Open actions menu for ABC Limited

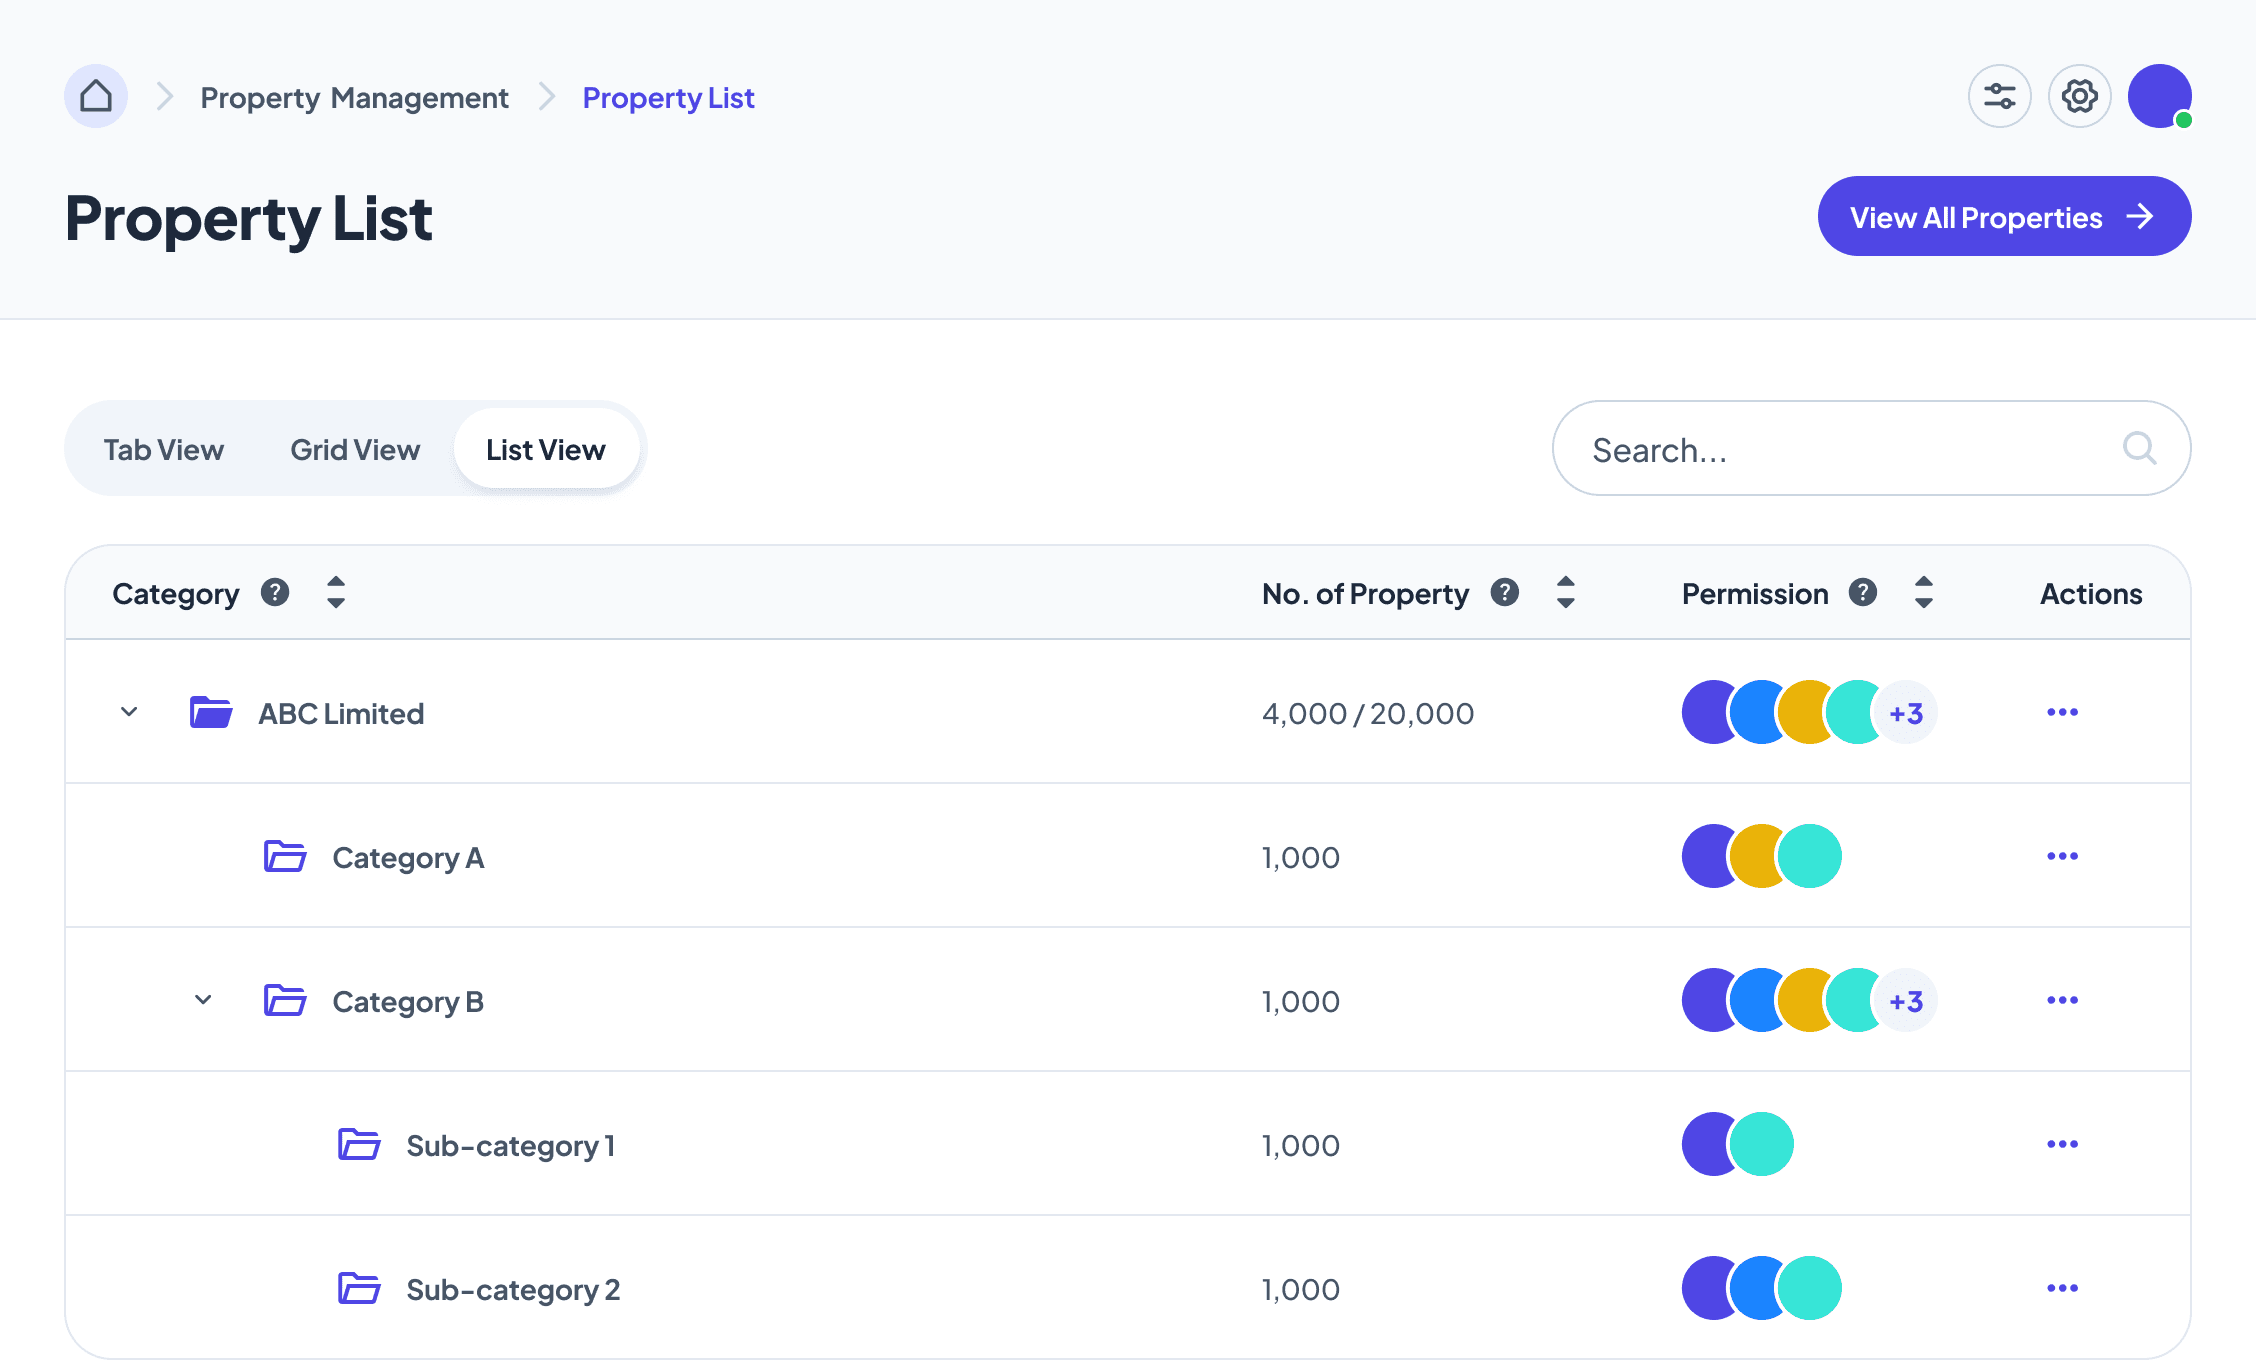(x=2062, y=713)
